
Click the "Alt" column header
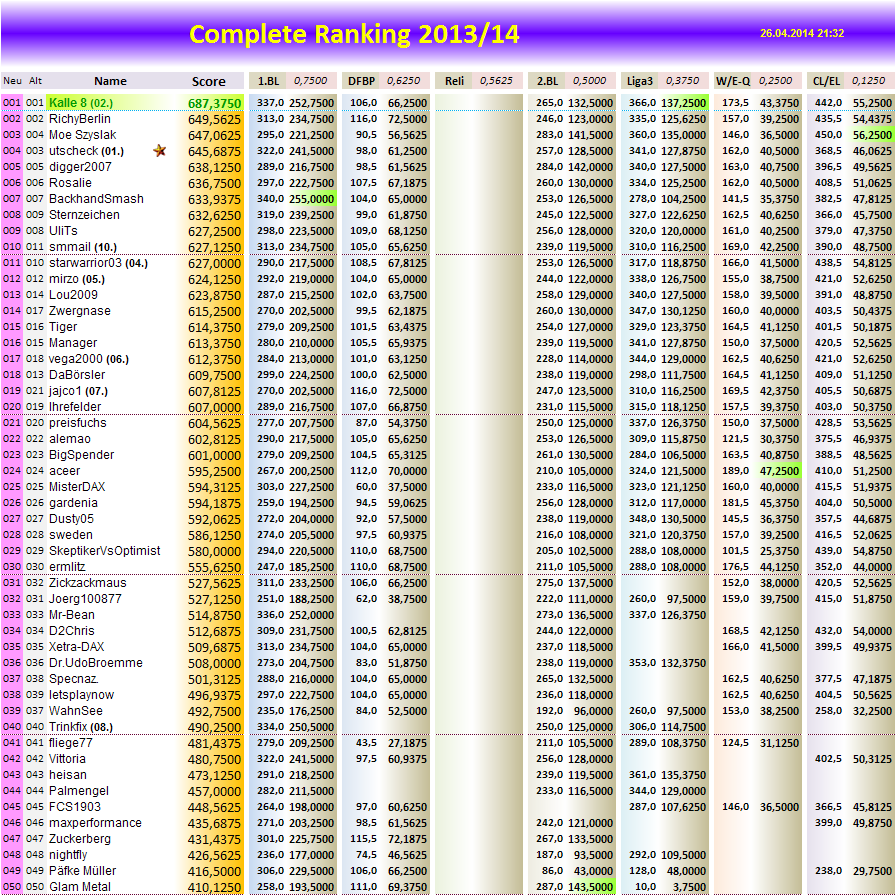[35, 81]
